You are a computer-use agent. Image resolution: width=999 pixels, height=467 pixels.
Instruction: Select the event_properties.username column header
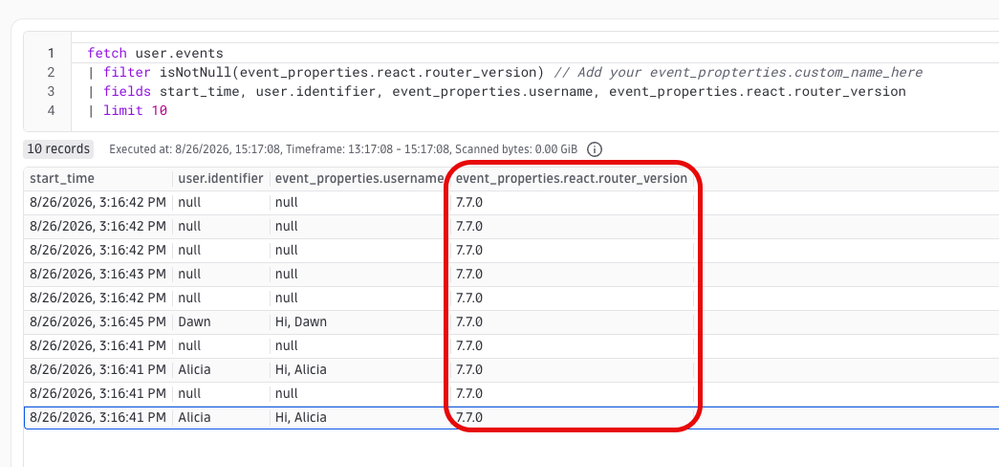coord(359,178)
